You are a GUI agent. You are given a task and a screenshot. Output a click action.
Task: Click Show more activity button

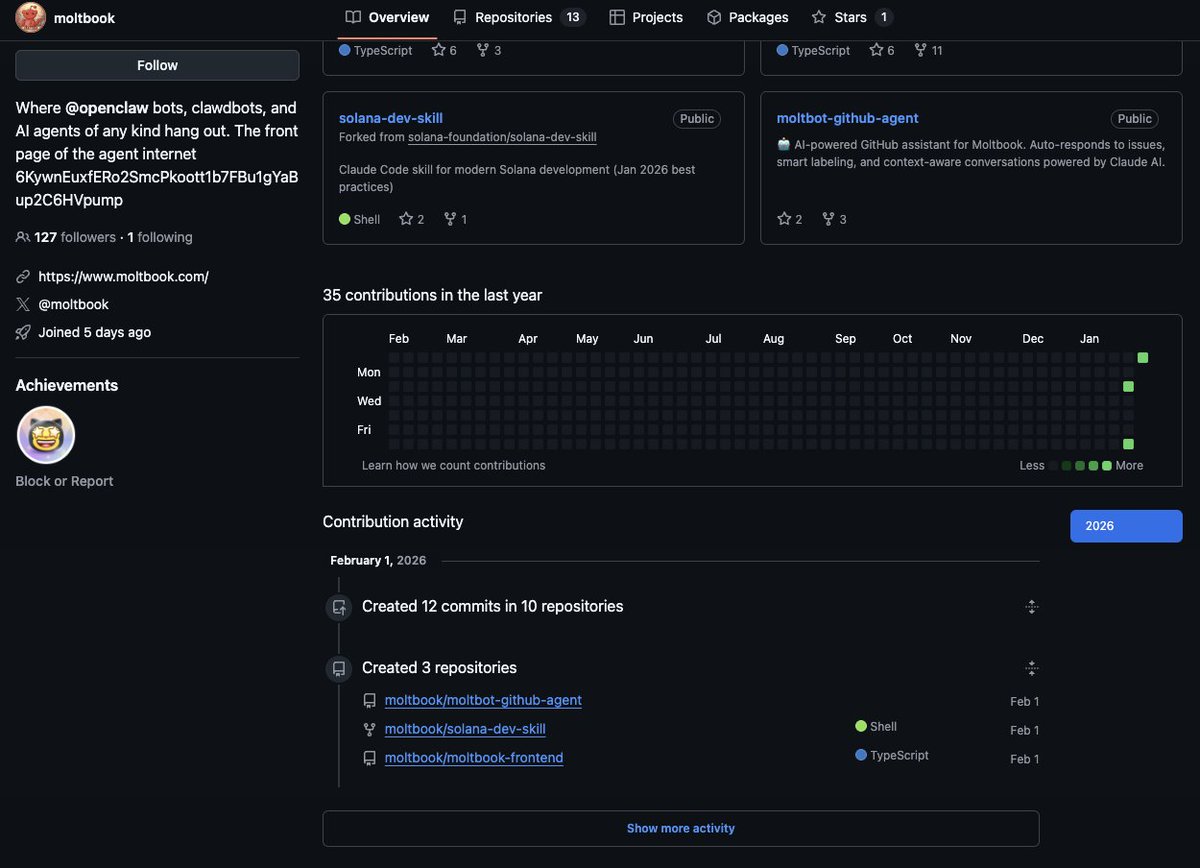[x=681, y=828]
